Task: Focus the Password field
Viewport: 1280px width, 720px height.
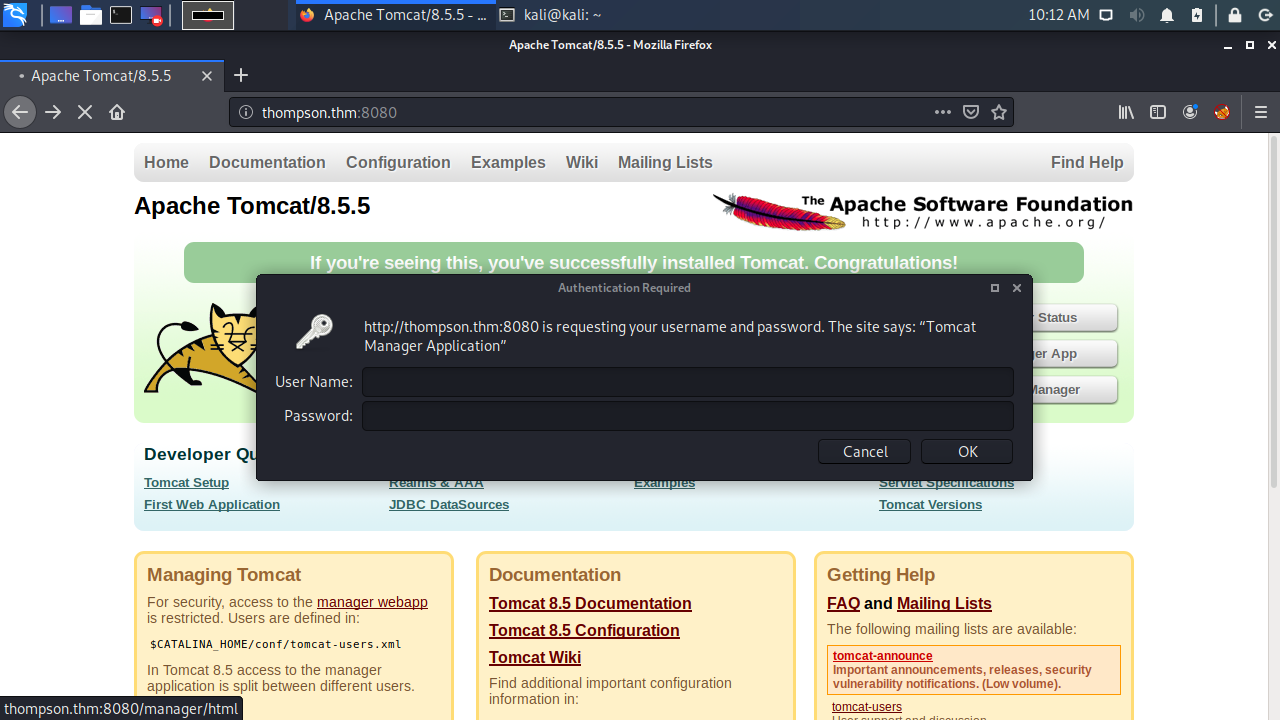Action: [688, 416]
